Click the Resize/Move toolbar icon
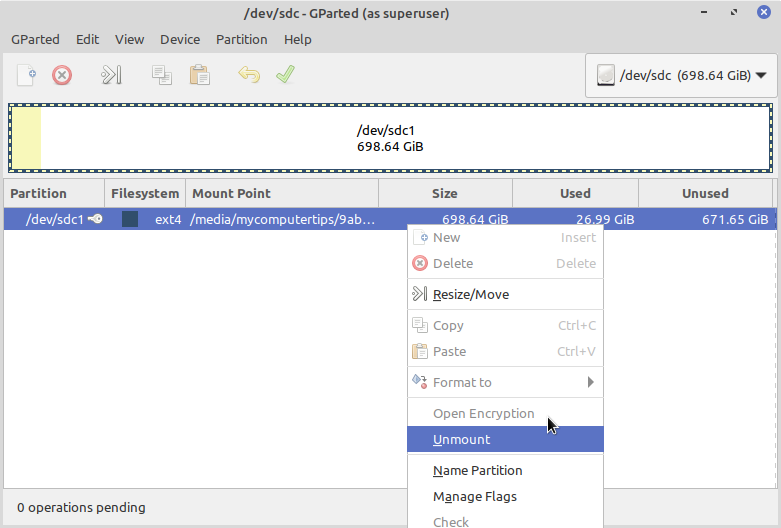 pyautogui.click(x=111, y=75)
